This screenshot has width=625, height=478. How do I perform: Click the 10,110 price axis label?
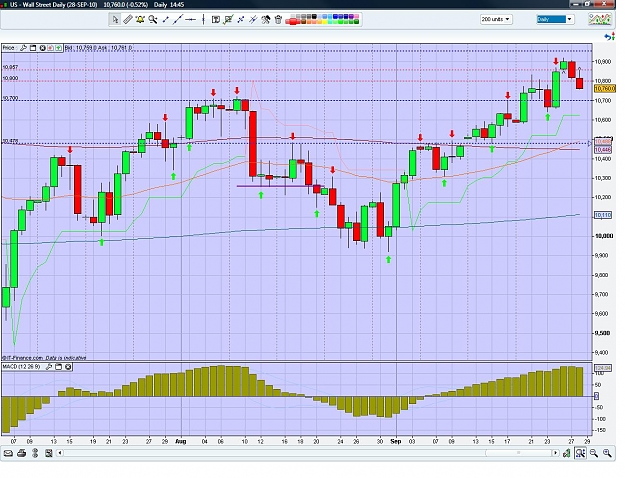click(x=602, y=215)
